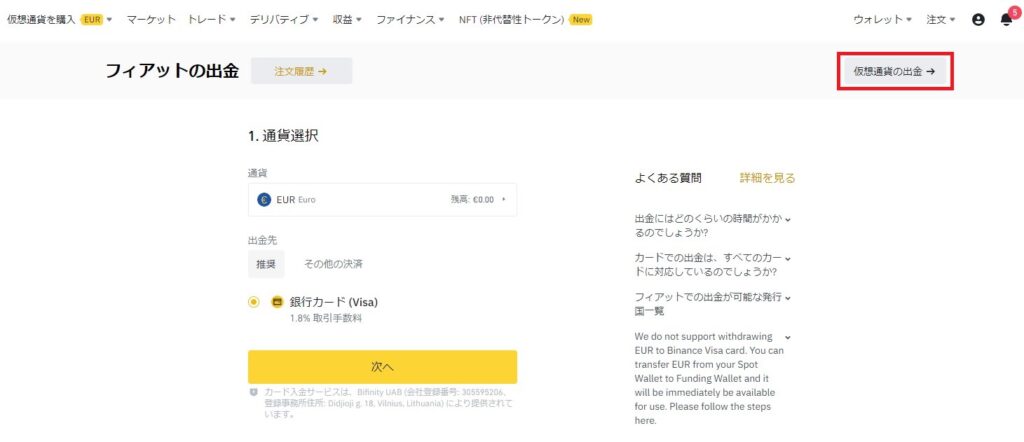1024x442 pixels.
Task: Click the yellow bank card icon
Action: coord(277,302)
